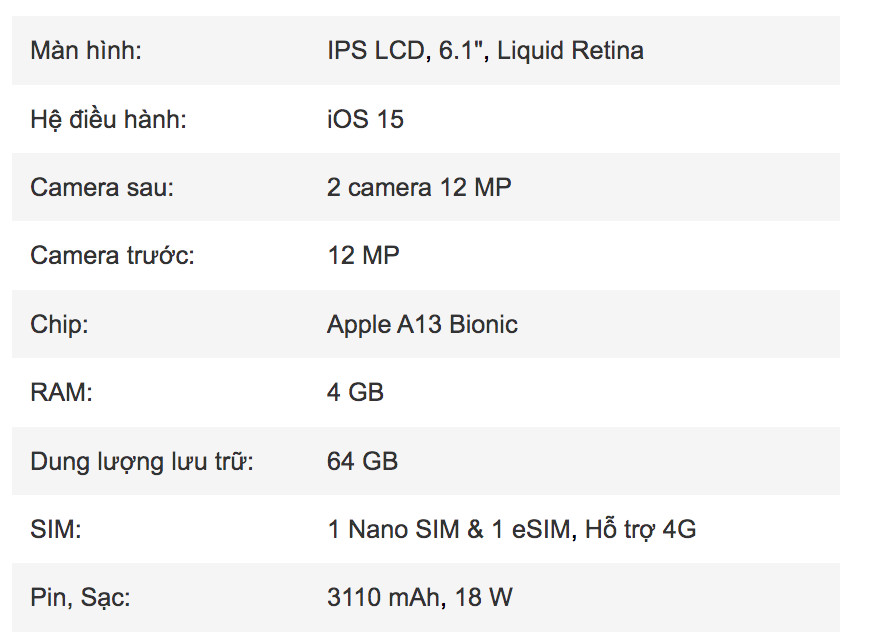The image size is (892, 634).
Task: Click the 'Camera sau:' label
Action: (102, 187)
